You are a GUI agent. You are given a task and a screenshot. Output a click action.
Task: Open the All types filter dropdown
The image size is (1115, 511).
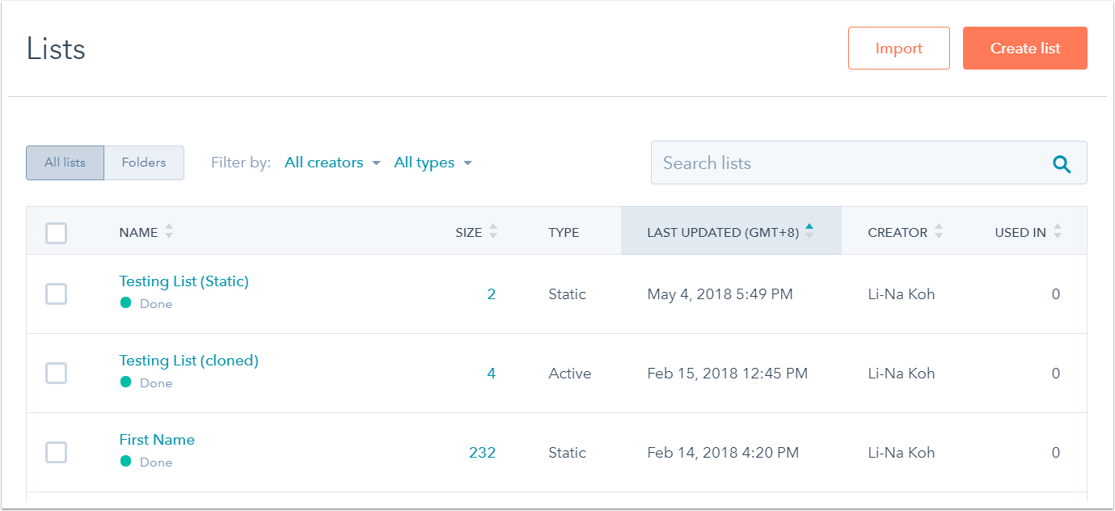click(433, 163)
